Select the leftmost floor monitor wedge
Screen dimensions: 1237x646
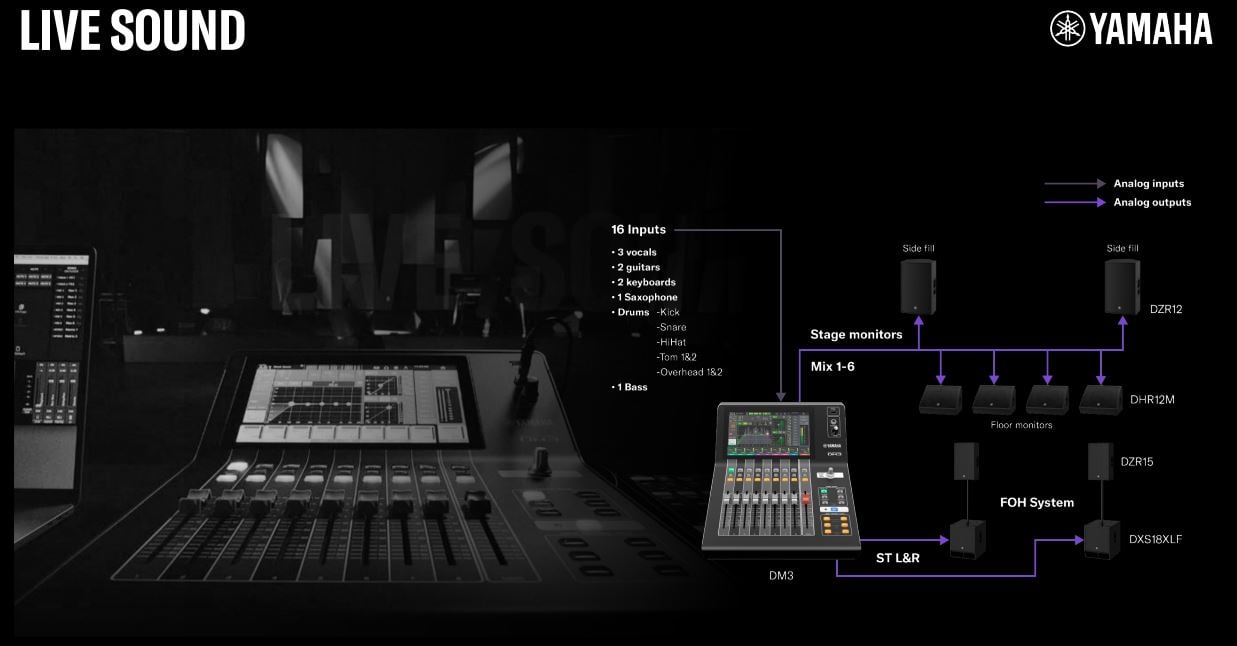940,400
